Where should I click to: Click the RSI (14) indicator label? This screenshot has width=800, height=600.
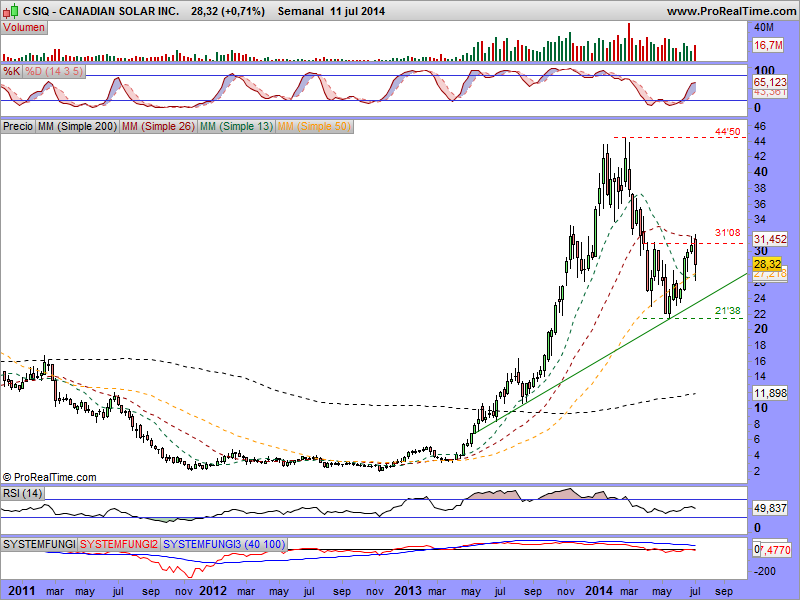coord(22,493)
